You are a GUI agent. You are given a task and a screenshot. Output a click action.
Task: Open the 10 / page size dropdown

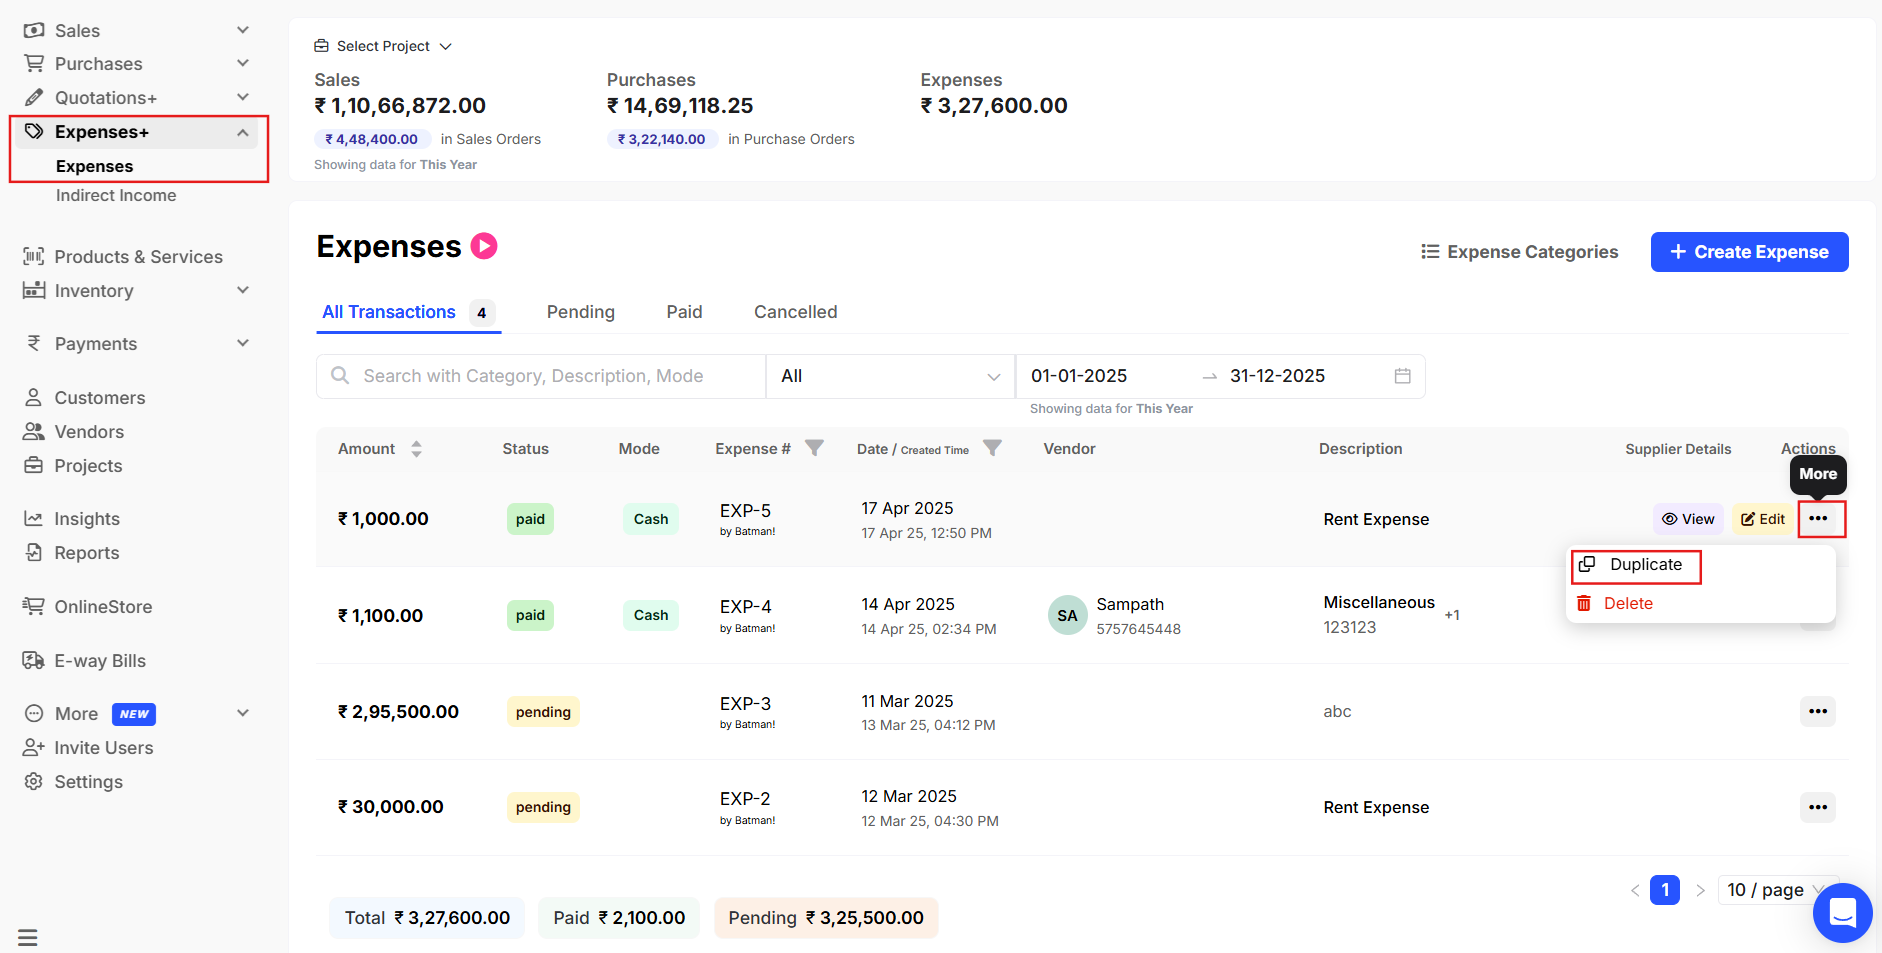[1777, 890]
